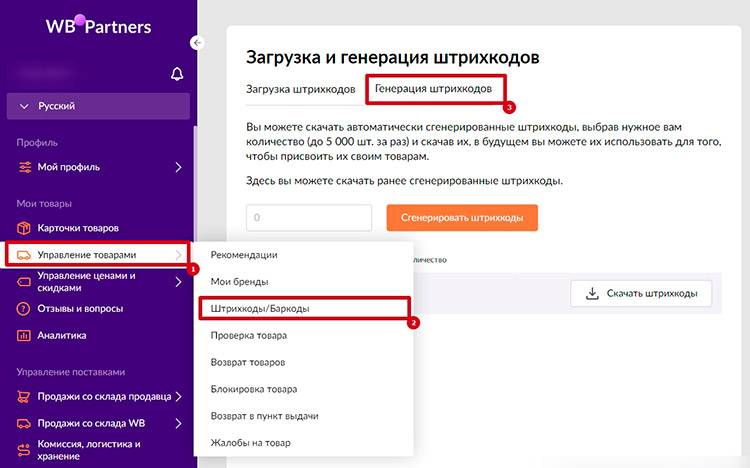Image resolution: width=750 pixels, height=468 pixels.
Task: Switch to the Загрузка штрихкодов tab
Action: (300, 89)
